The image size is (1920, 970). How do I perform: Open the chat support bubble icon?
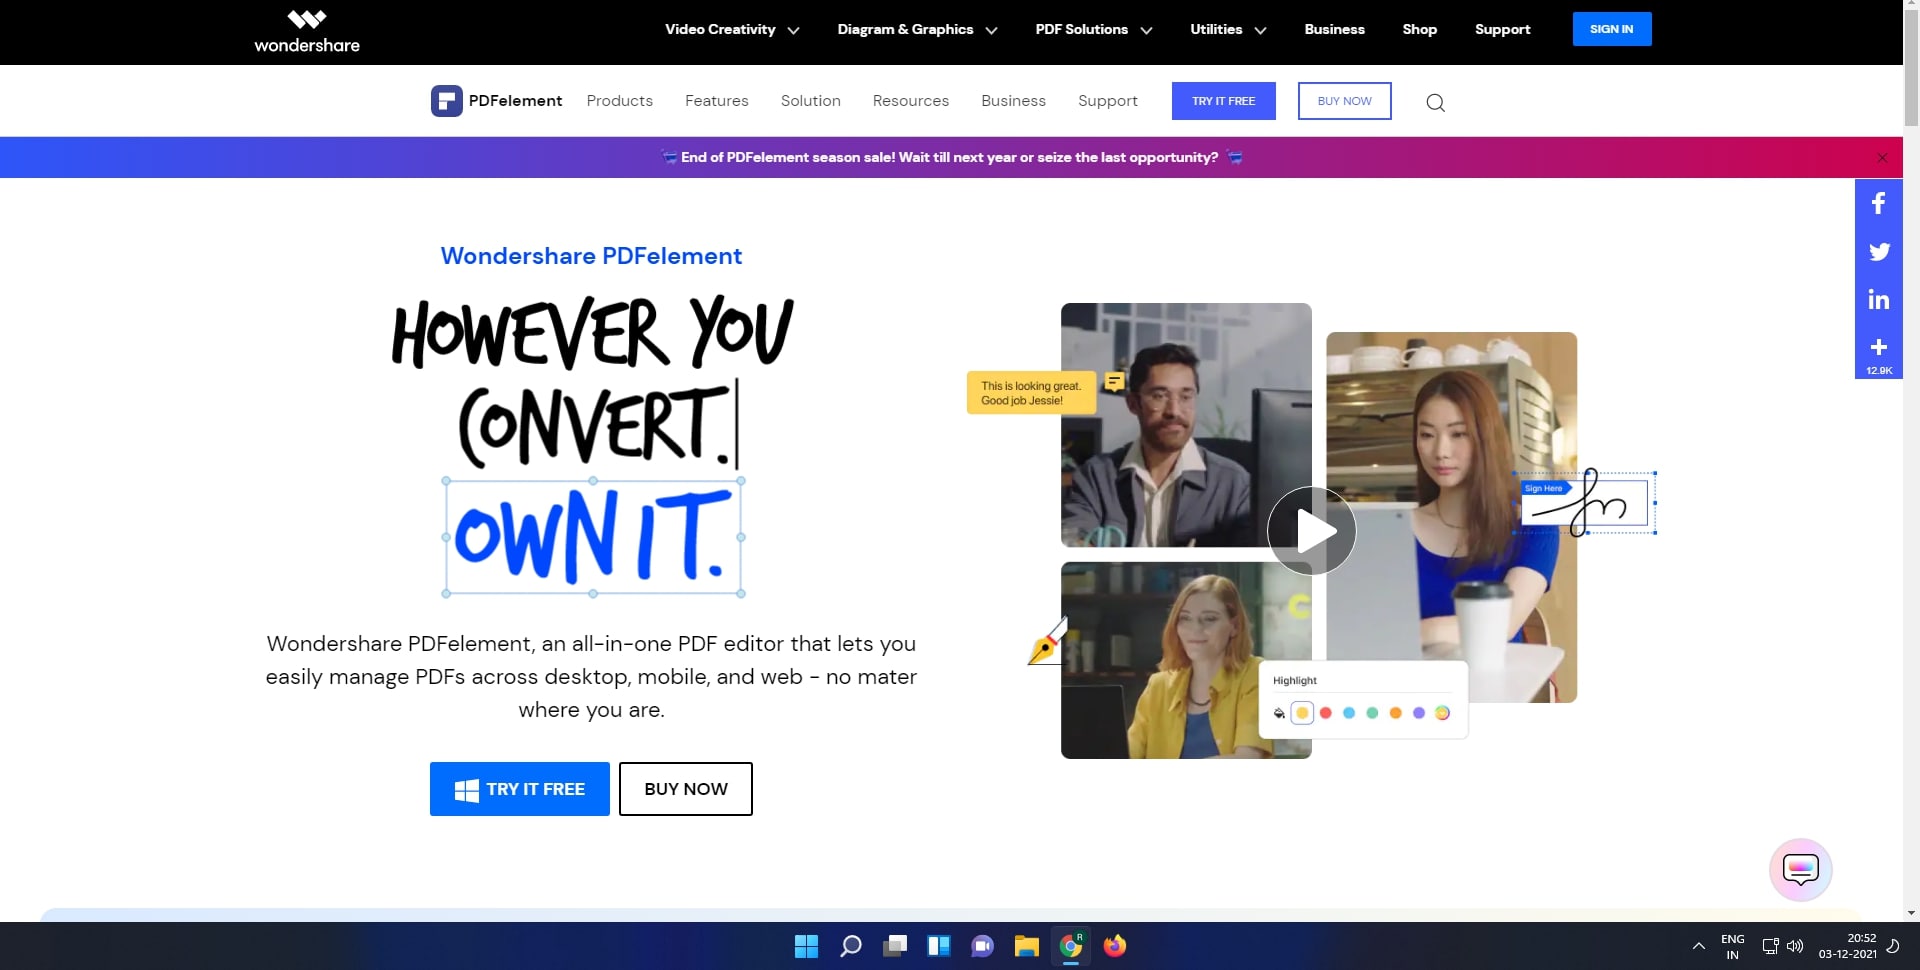pyautogui.click(x=1800, y=870)
